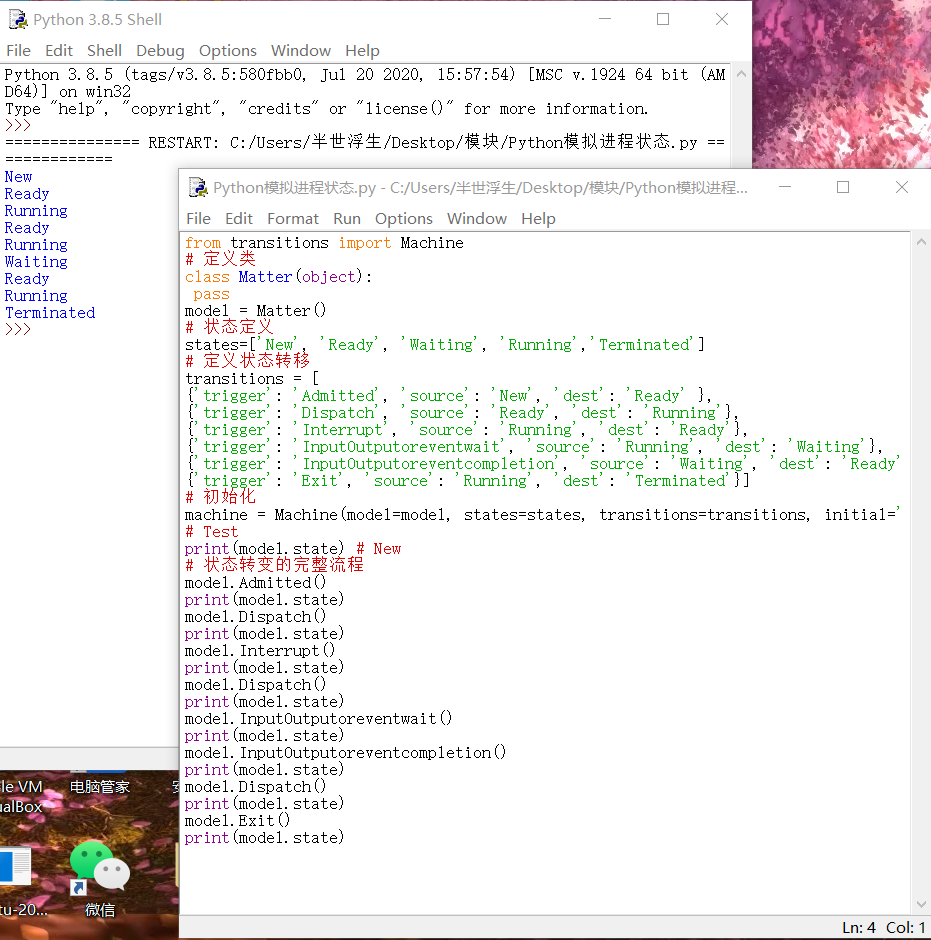Click the last >>> shell prompt
The width and height of the screenshot is (931, 940).
pos(17,329)
